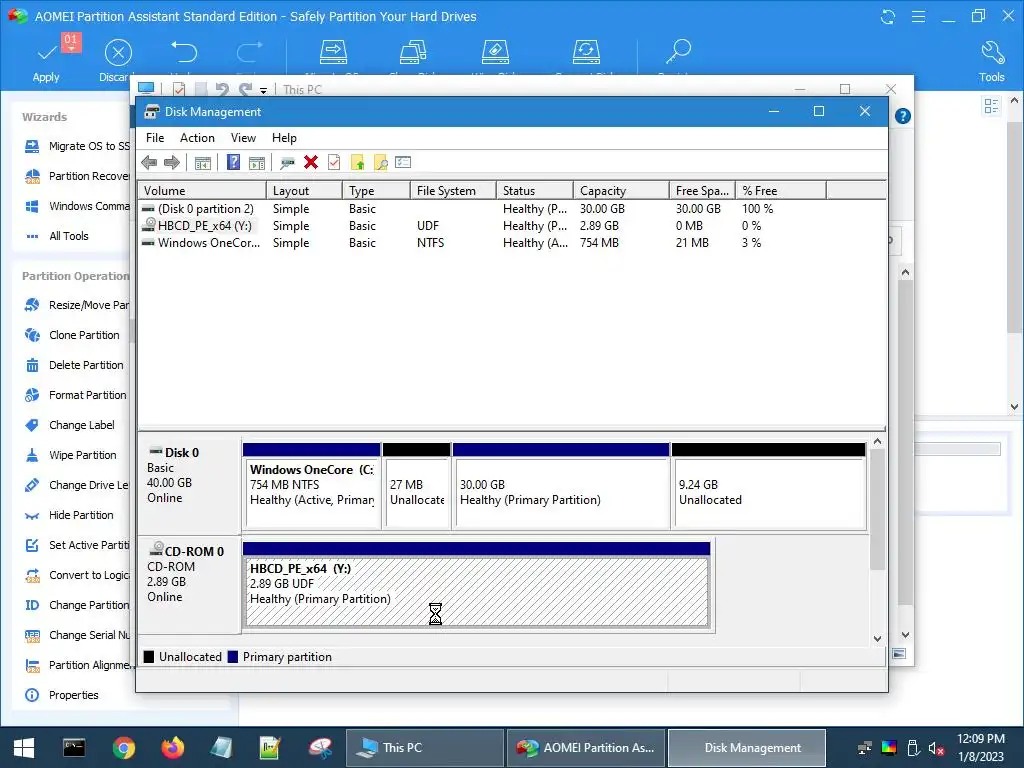The width and height of the screenshot is (1024, 768).
Task: Go Back in Disk Management toolbar
Action: click(x=149, y=162)
